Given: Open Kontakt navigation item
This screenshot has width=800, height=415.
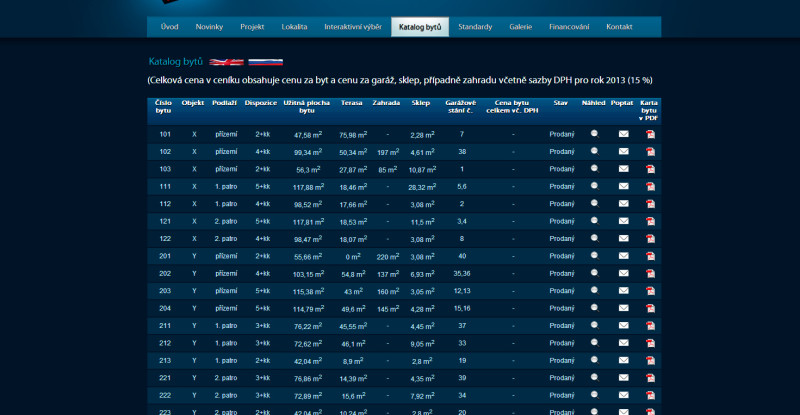Looking at the screenshot, I should (x=619, y=27).
